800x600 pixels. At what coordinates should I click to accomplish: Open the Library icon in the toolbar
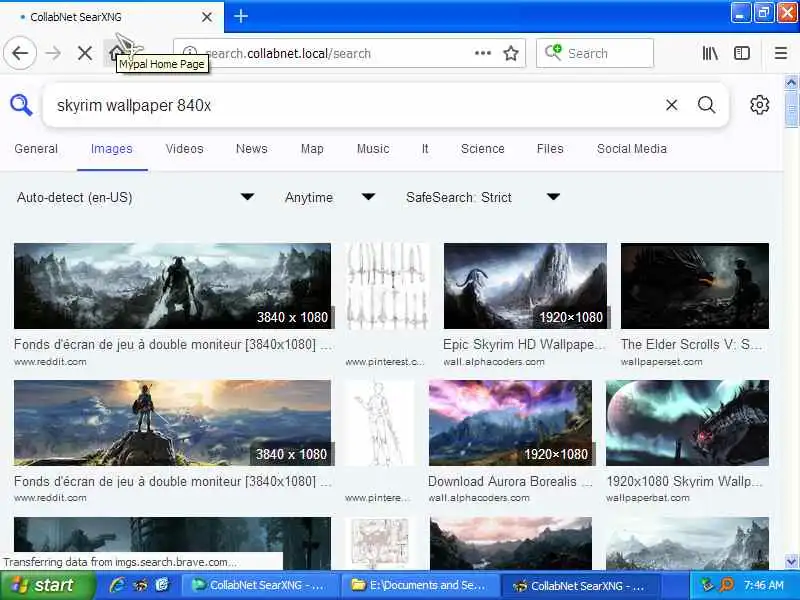pos(710,53)
